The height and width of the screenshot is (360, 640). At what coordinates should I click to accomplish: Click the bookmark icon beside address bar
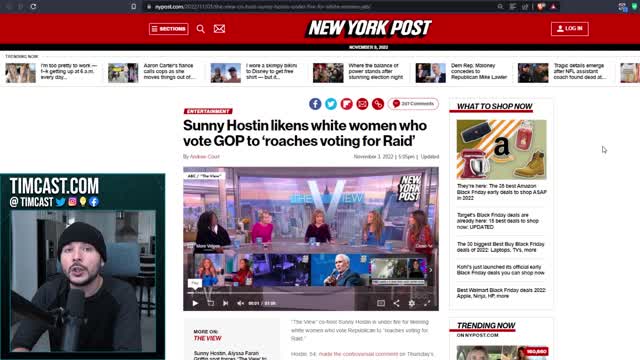(133, 7)
